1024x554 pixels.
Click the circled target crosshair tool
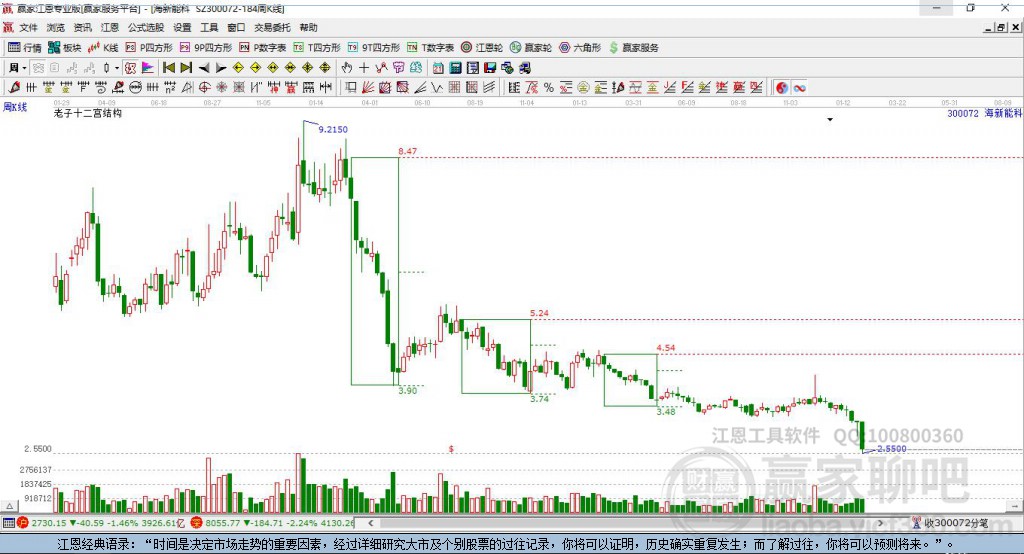coord(204,88)
